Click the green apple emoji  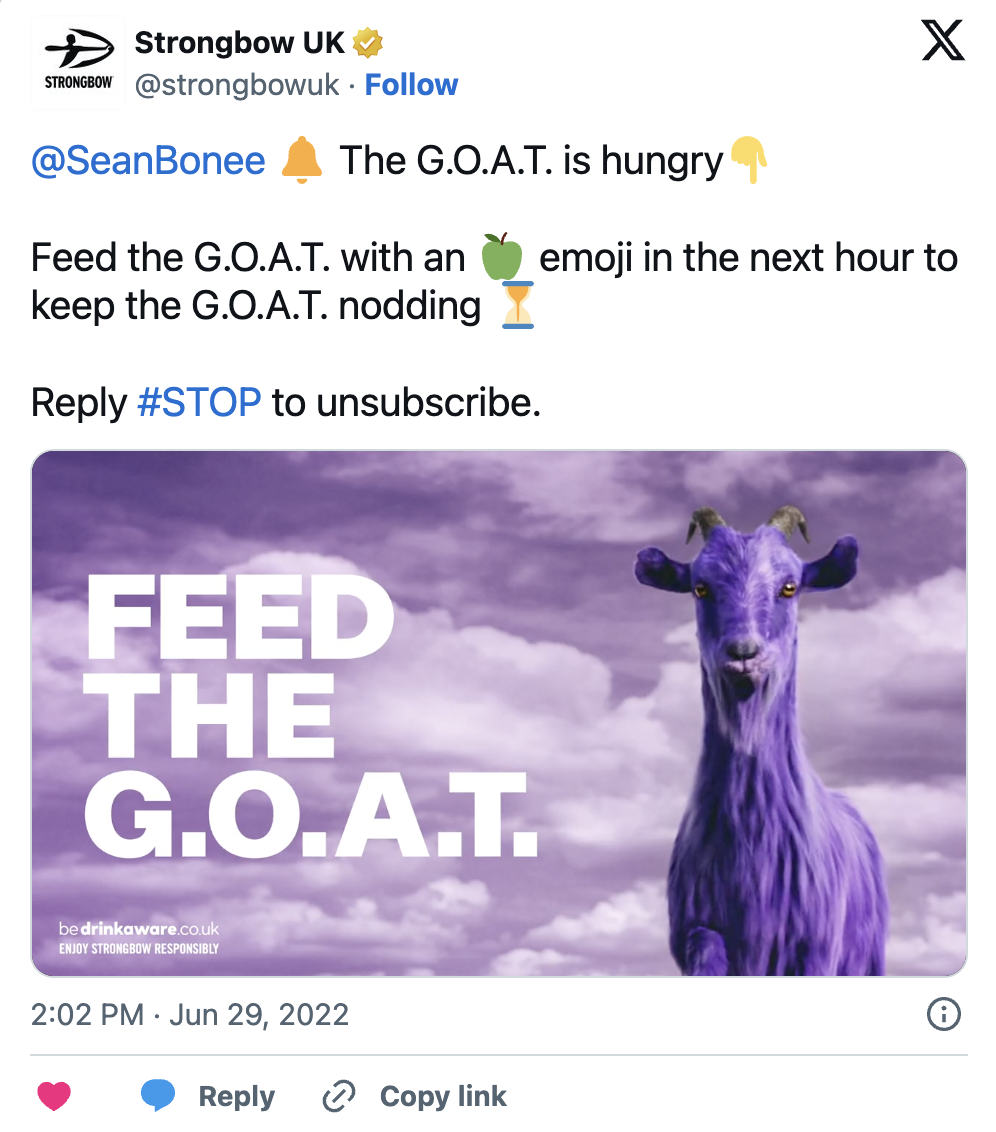[x=502, y=256]
